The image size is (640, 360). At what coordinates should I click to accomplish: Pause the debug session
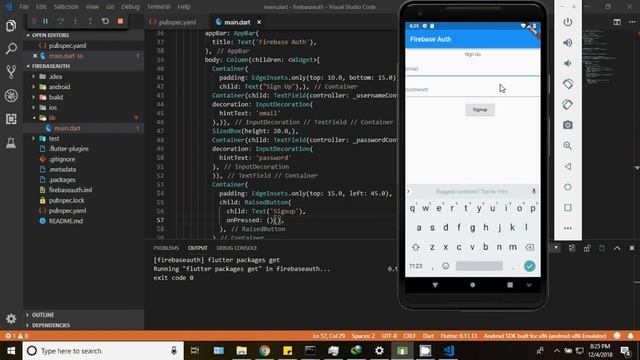coord(45,21)
